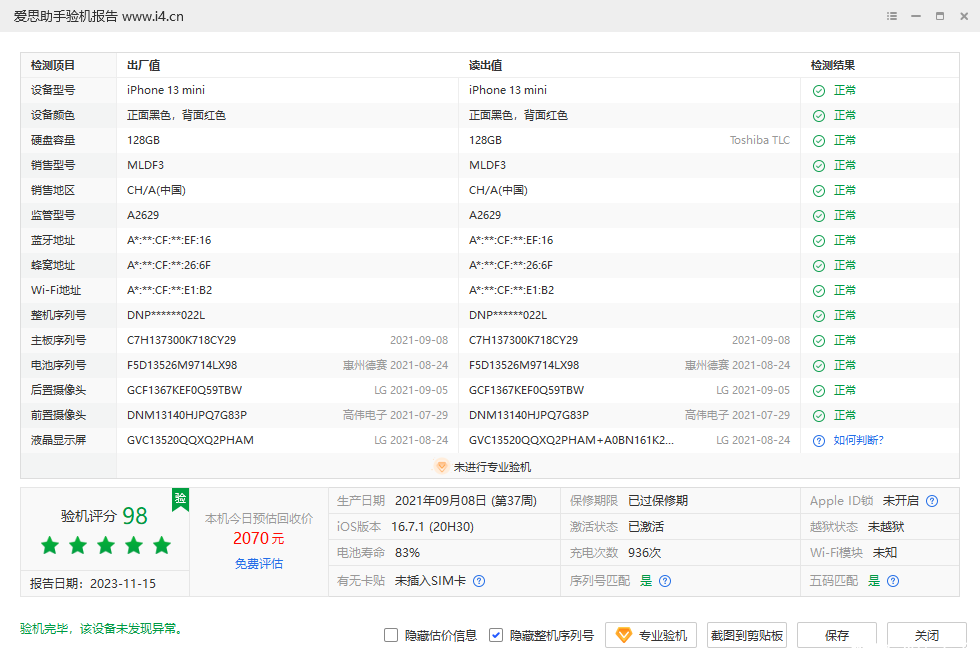Click the green check icon for 电池序列号 row
980x664 pixels.
[x=819, y=366]
